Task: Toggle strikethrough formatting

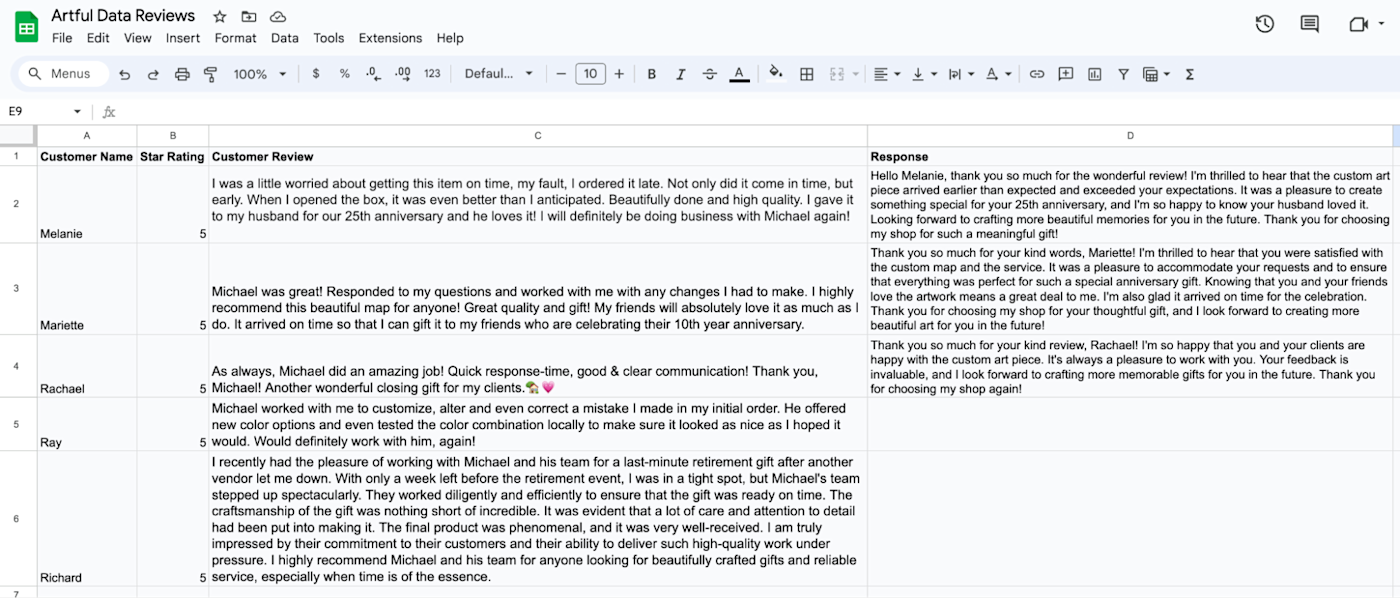Action: pos(710,74)
